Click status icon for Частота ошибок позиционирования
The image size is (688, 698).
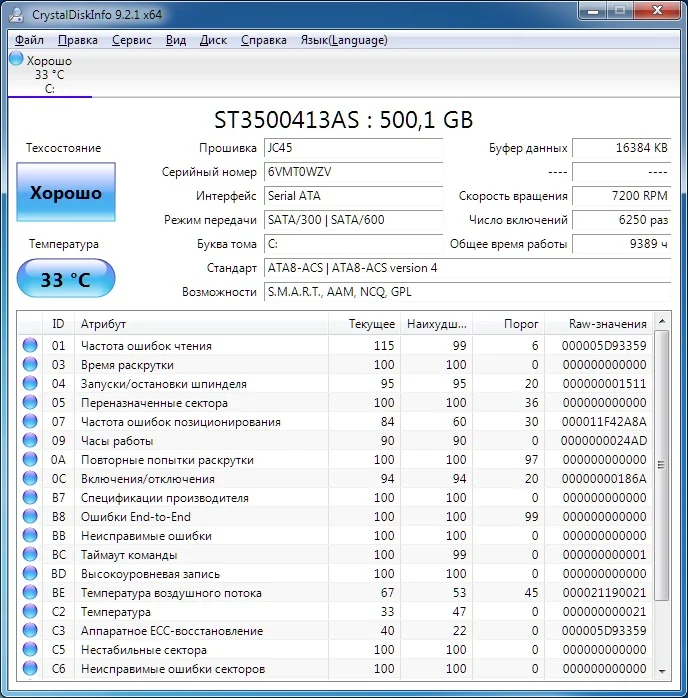[30, 421]
